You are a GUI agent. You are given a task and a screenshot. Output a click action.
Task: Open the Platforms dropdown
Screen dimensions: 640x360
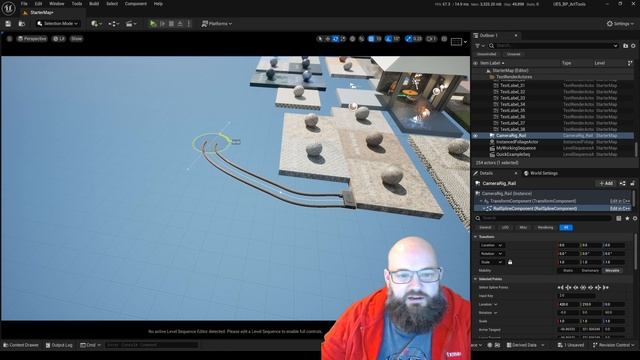tap(217, 24)
